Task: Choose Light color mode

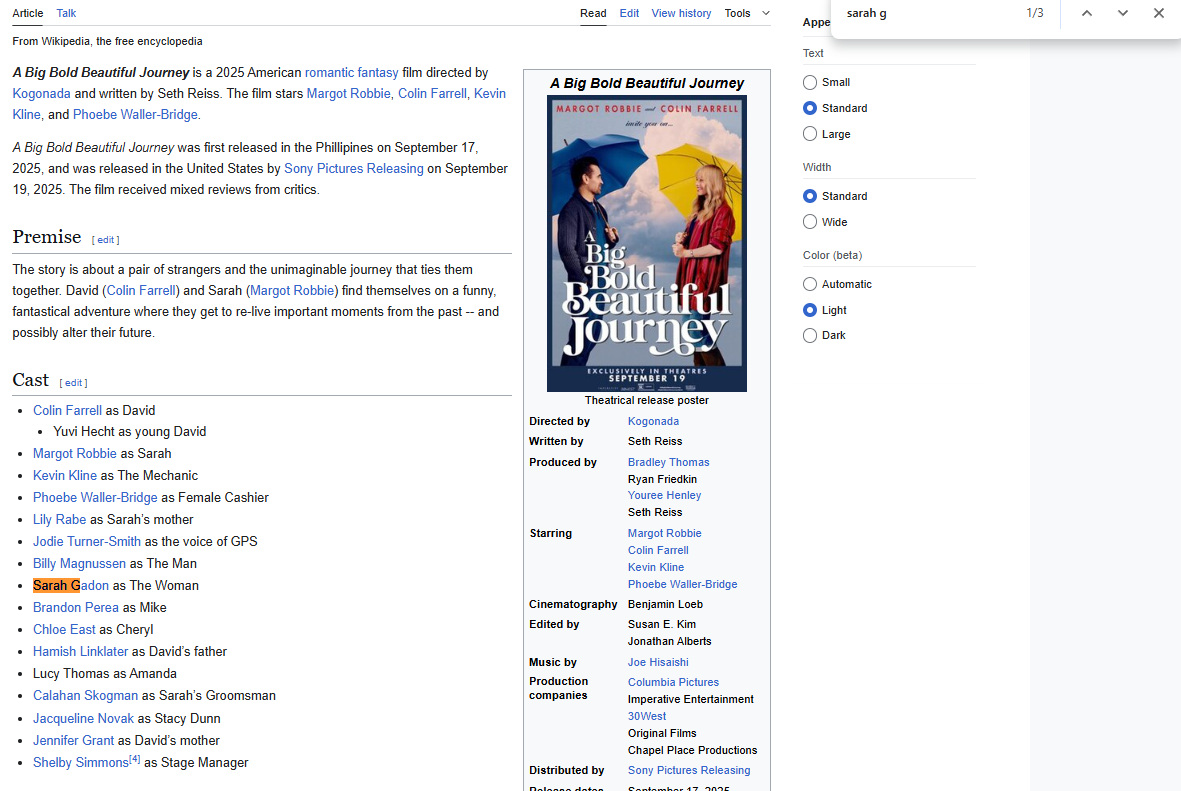Action: (x=810, y=310)
